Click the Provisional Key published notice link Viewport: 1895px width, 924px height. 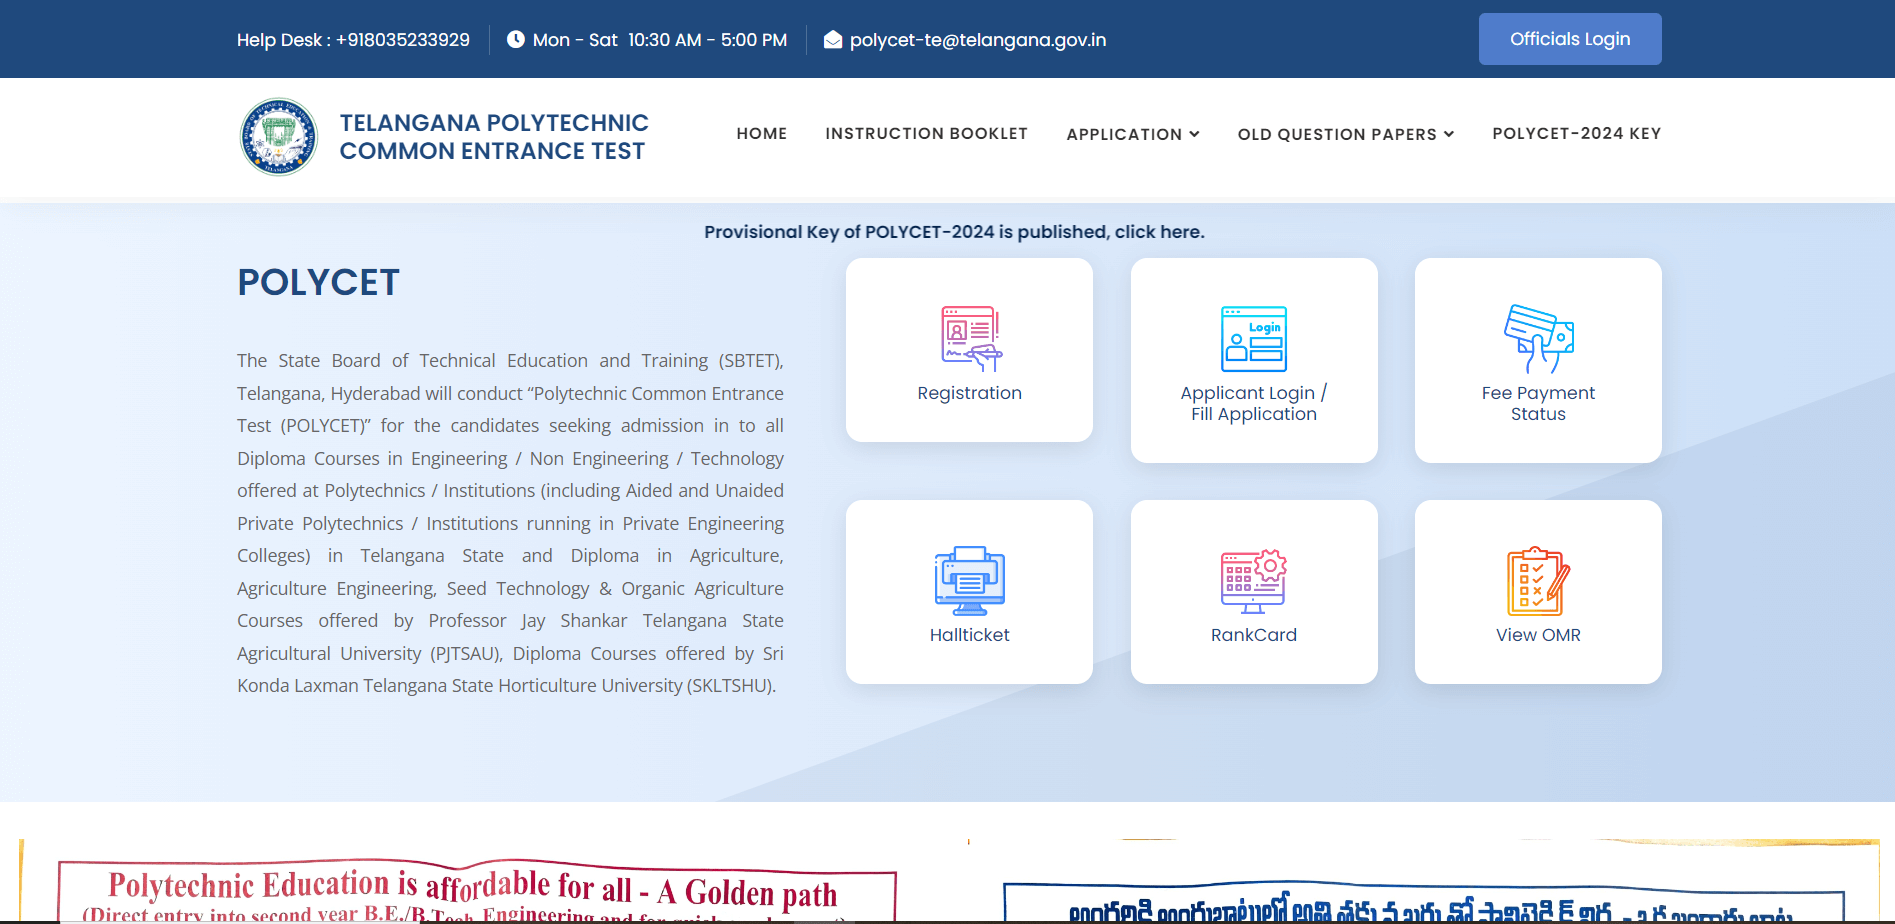[x=954, y=232]
